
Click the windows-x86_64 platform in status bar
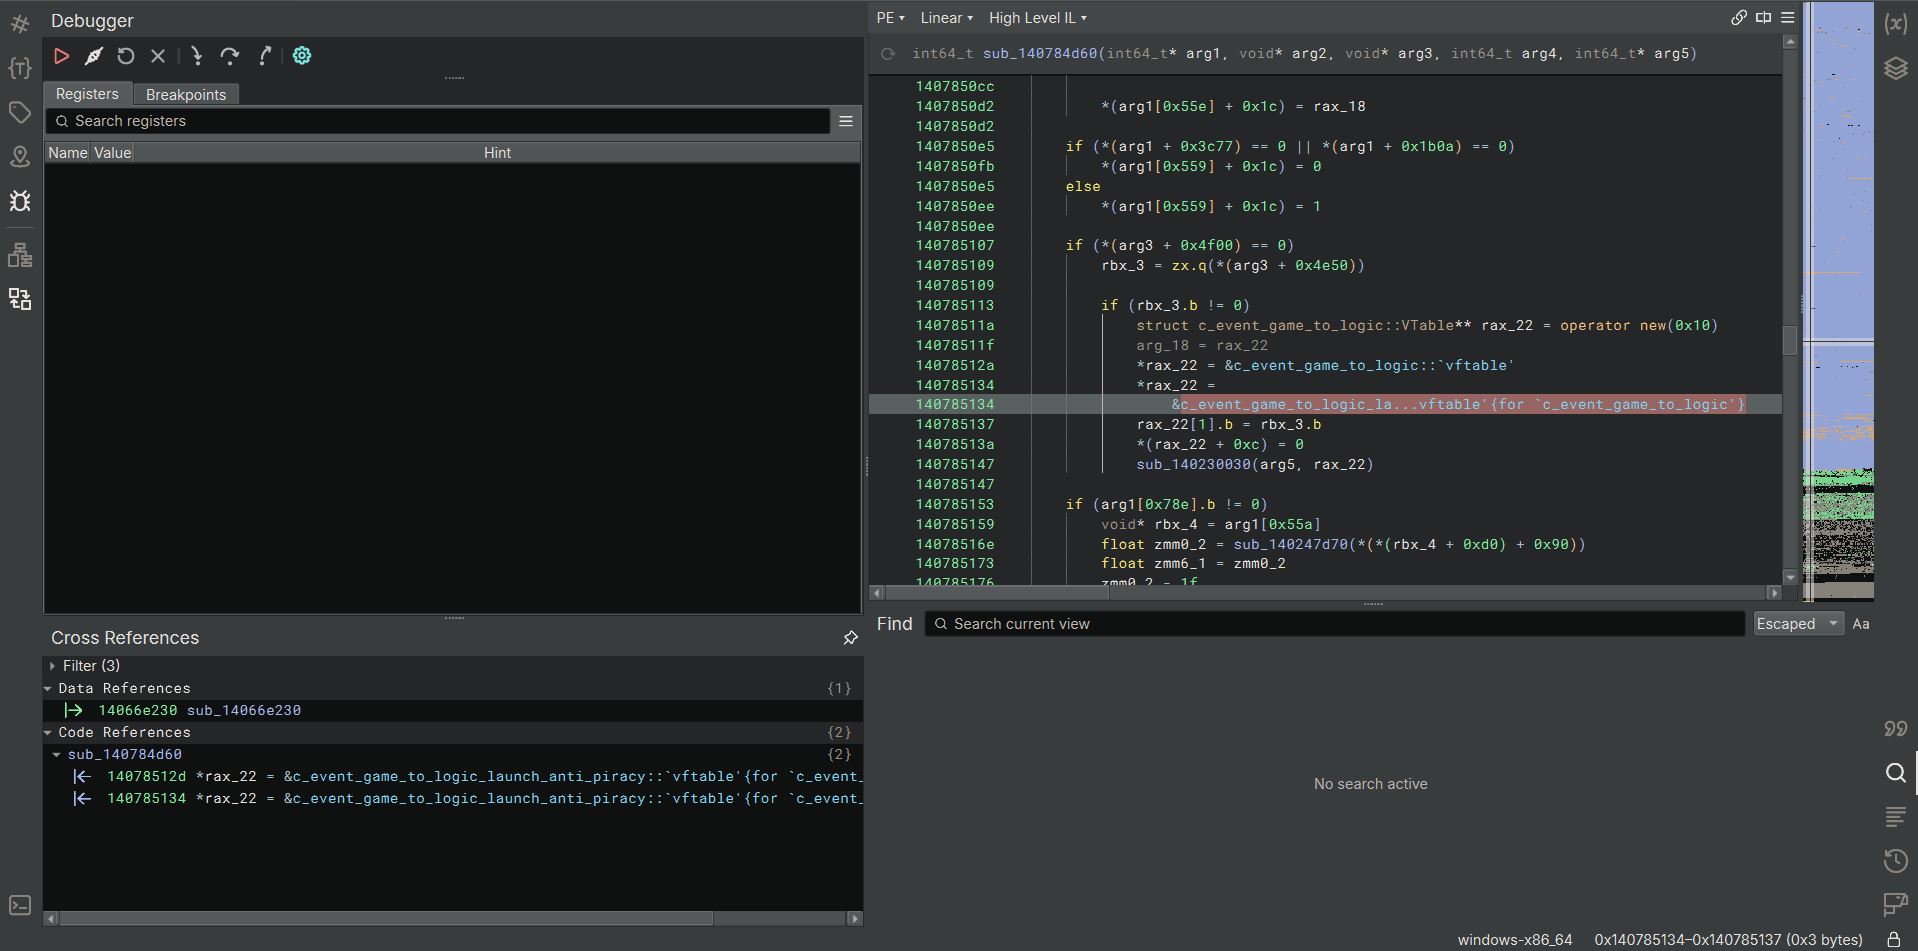[x=1515, y=940]
